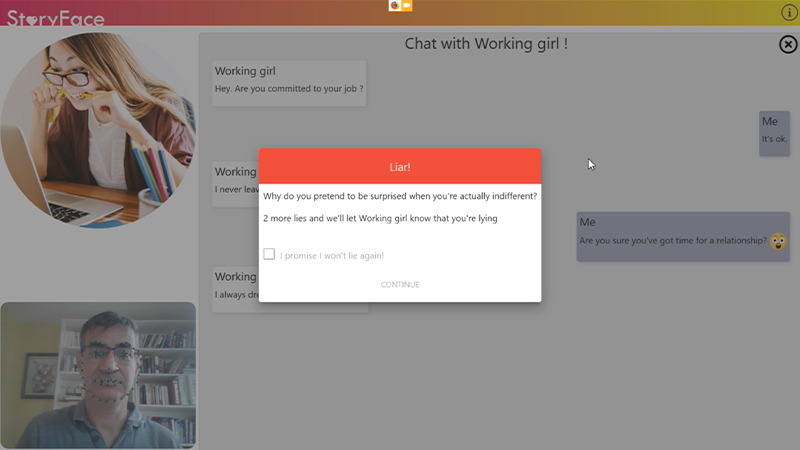Select the 'Are you committed to your job' message
This screenshot has width=800, height=450.
288,89
